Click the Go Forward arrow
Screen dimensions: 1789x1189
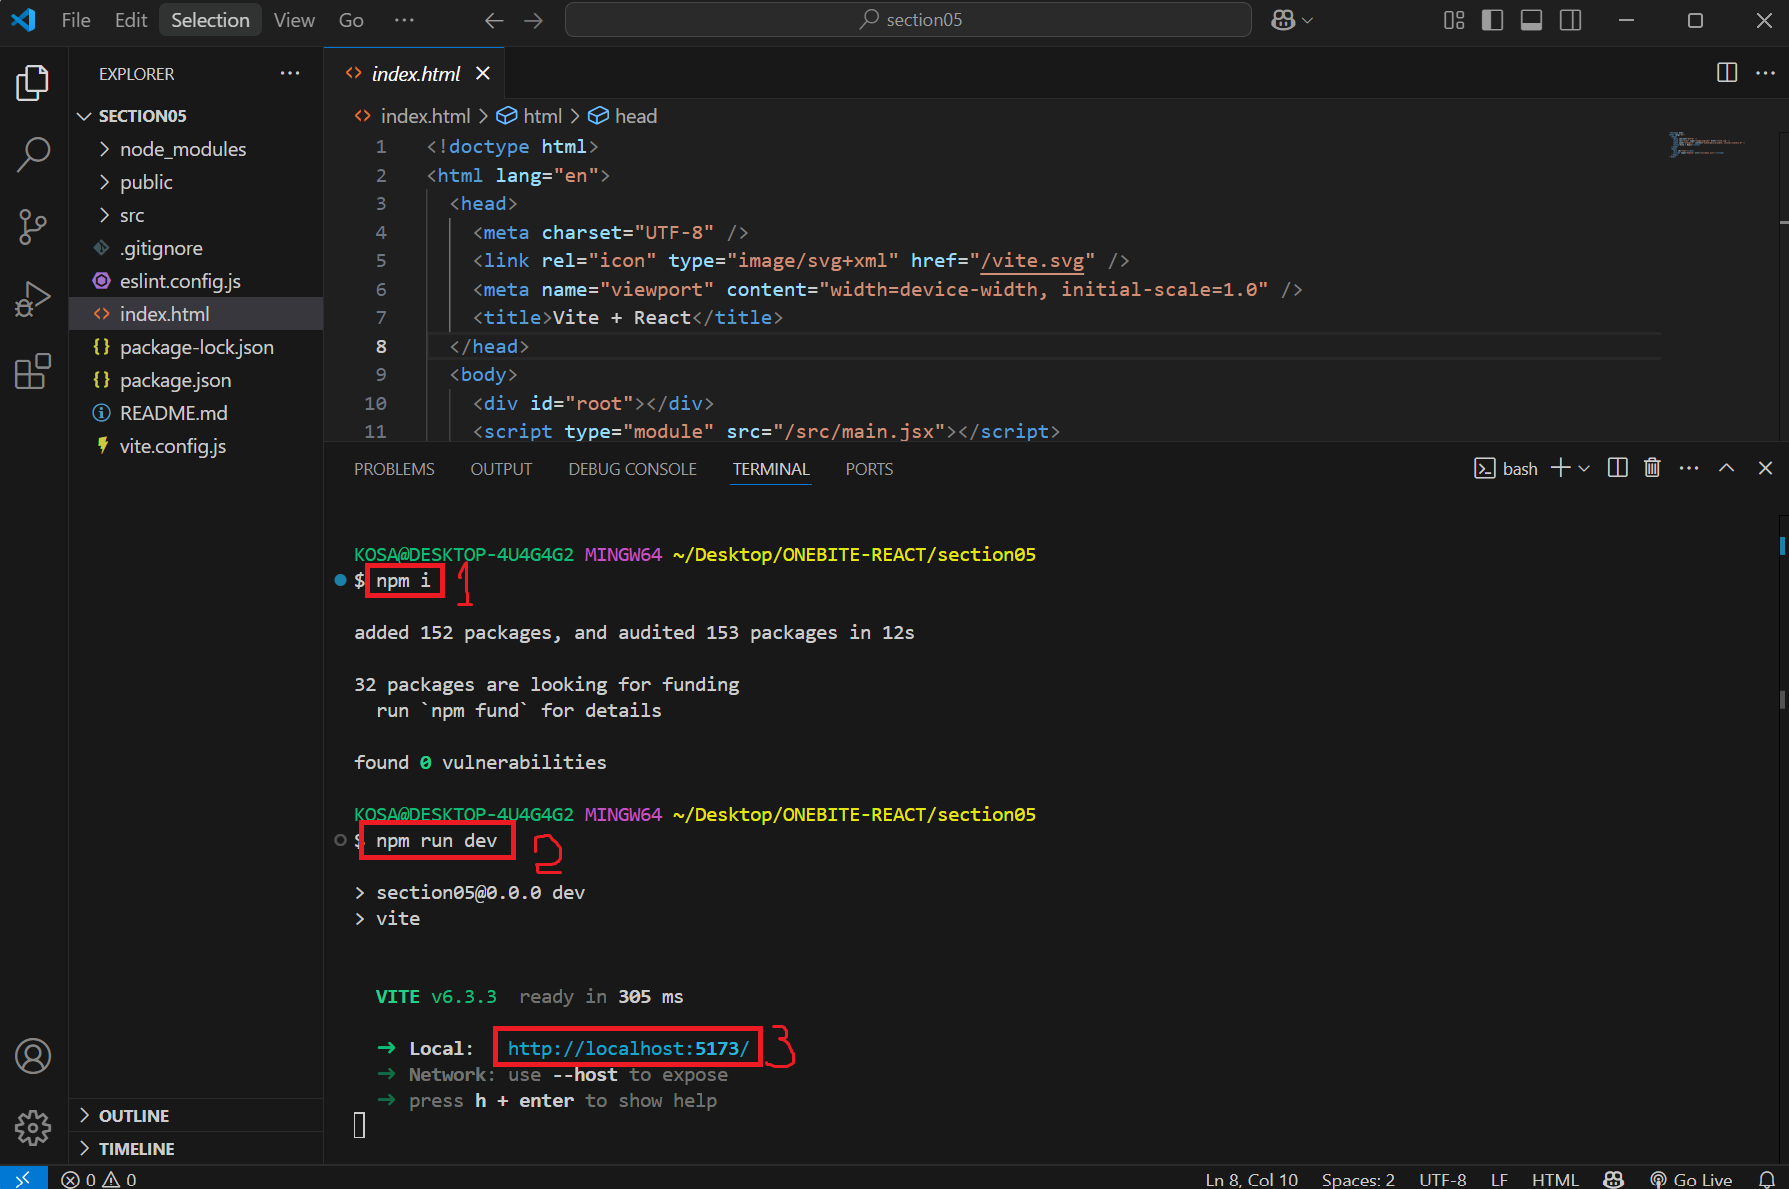(534, 20)
